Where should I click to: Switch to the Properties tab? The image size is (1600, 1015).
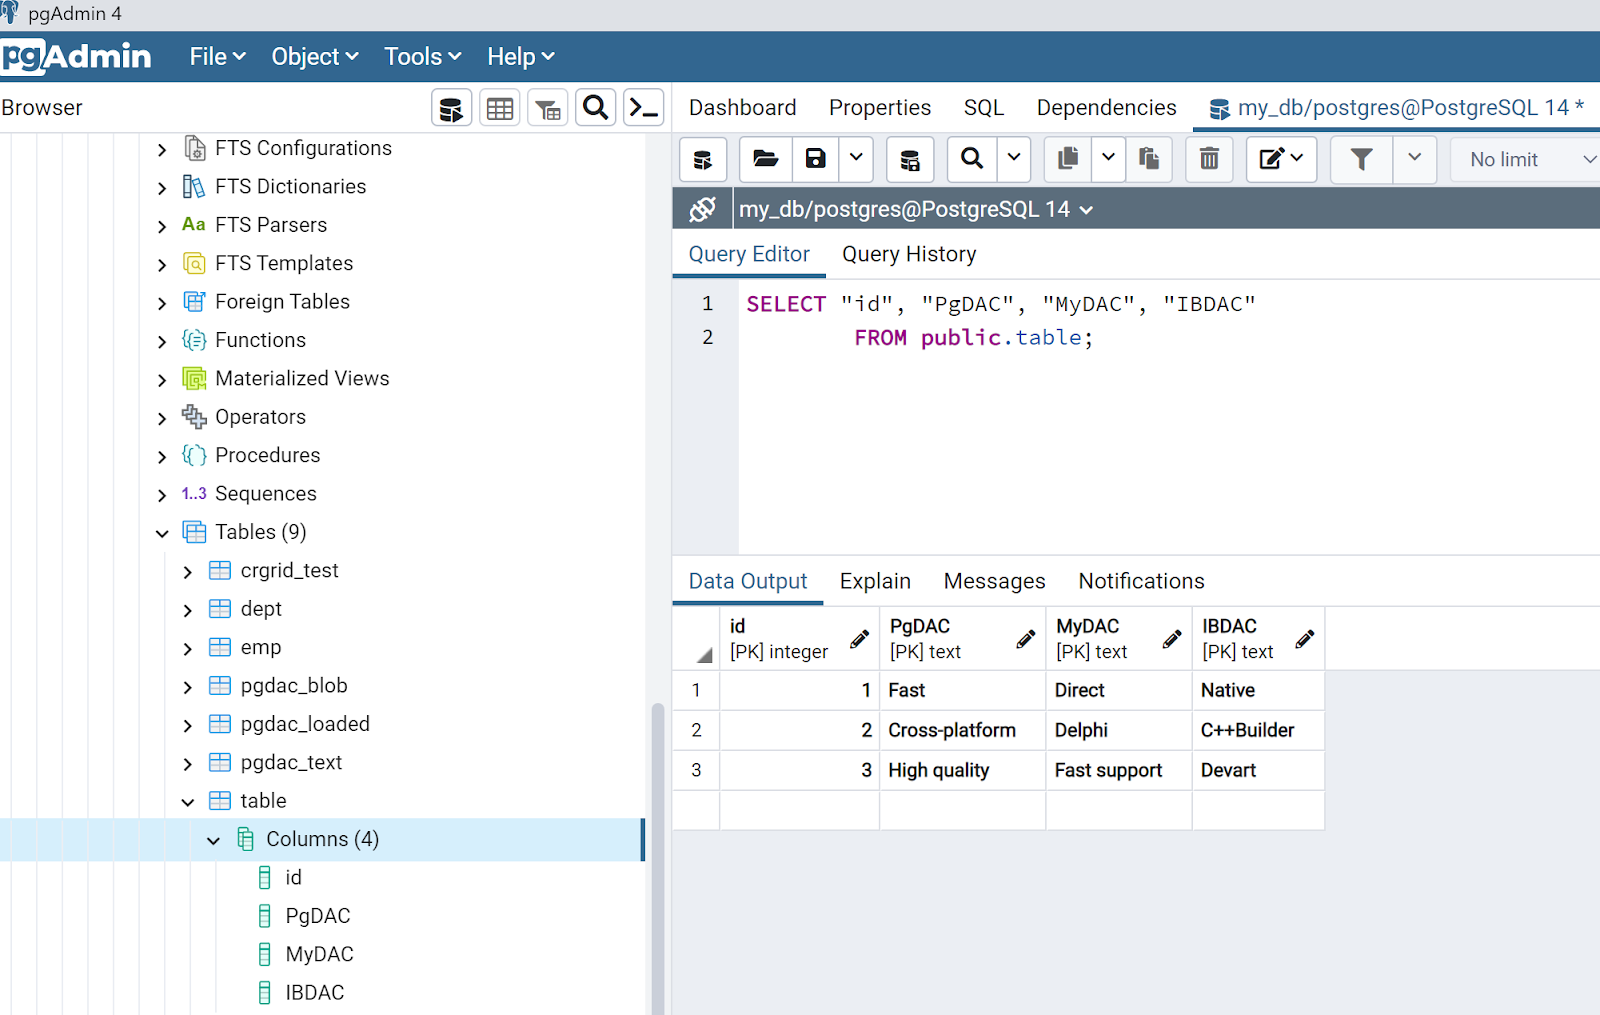pos(880,108)
